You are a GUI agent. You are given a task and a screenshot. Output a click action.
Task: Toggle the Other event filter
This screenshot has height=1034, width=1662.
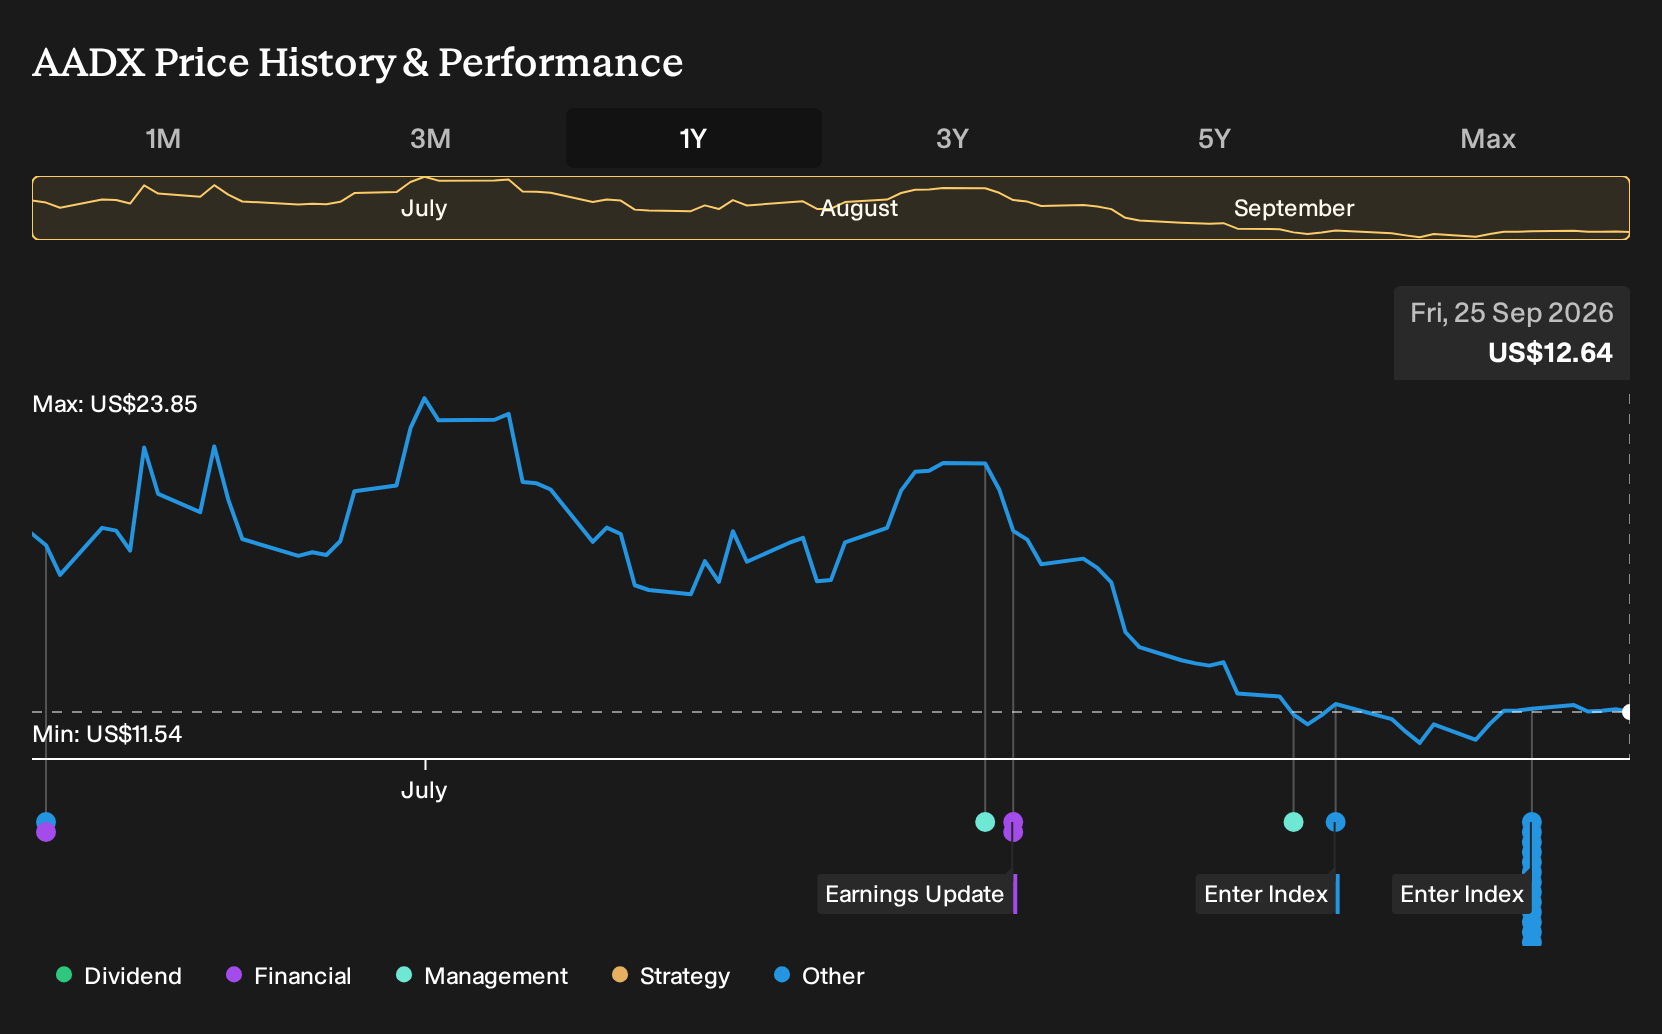[819, 975]
